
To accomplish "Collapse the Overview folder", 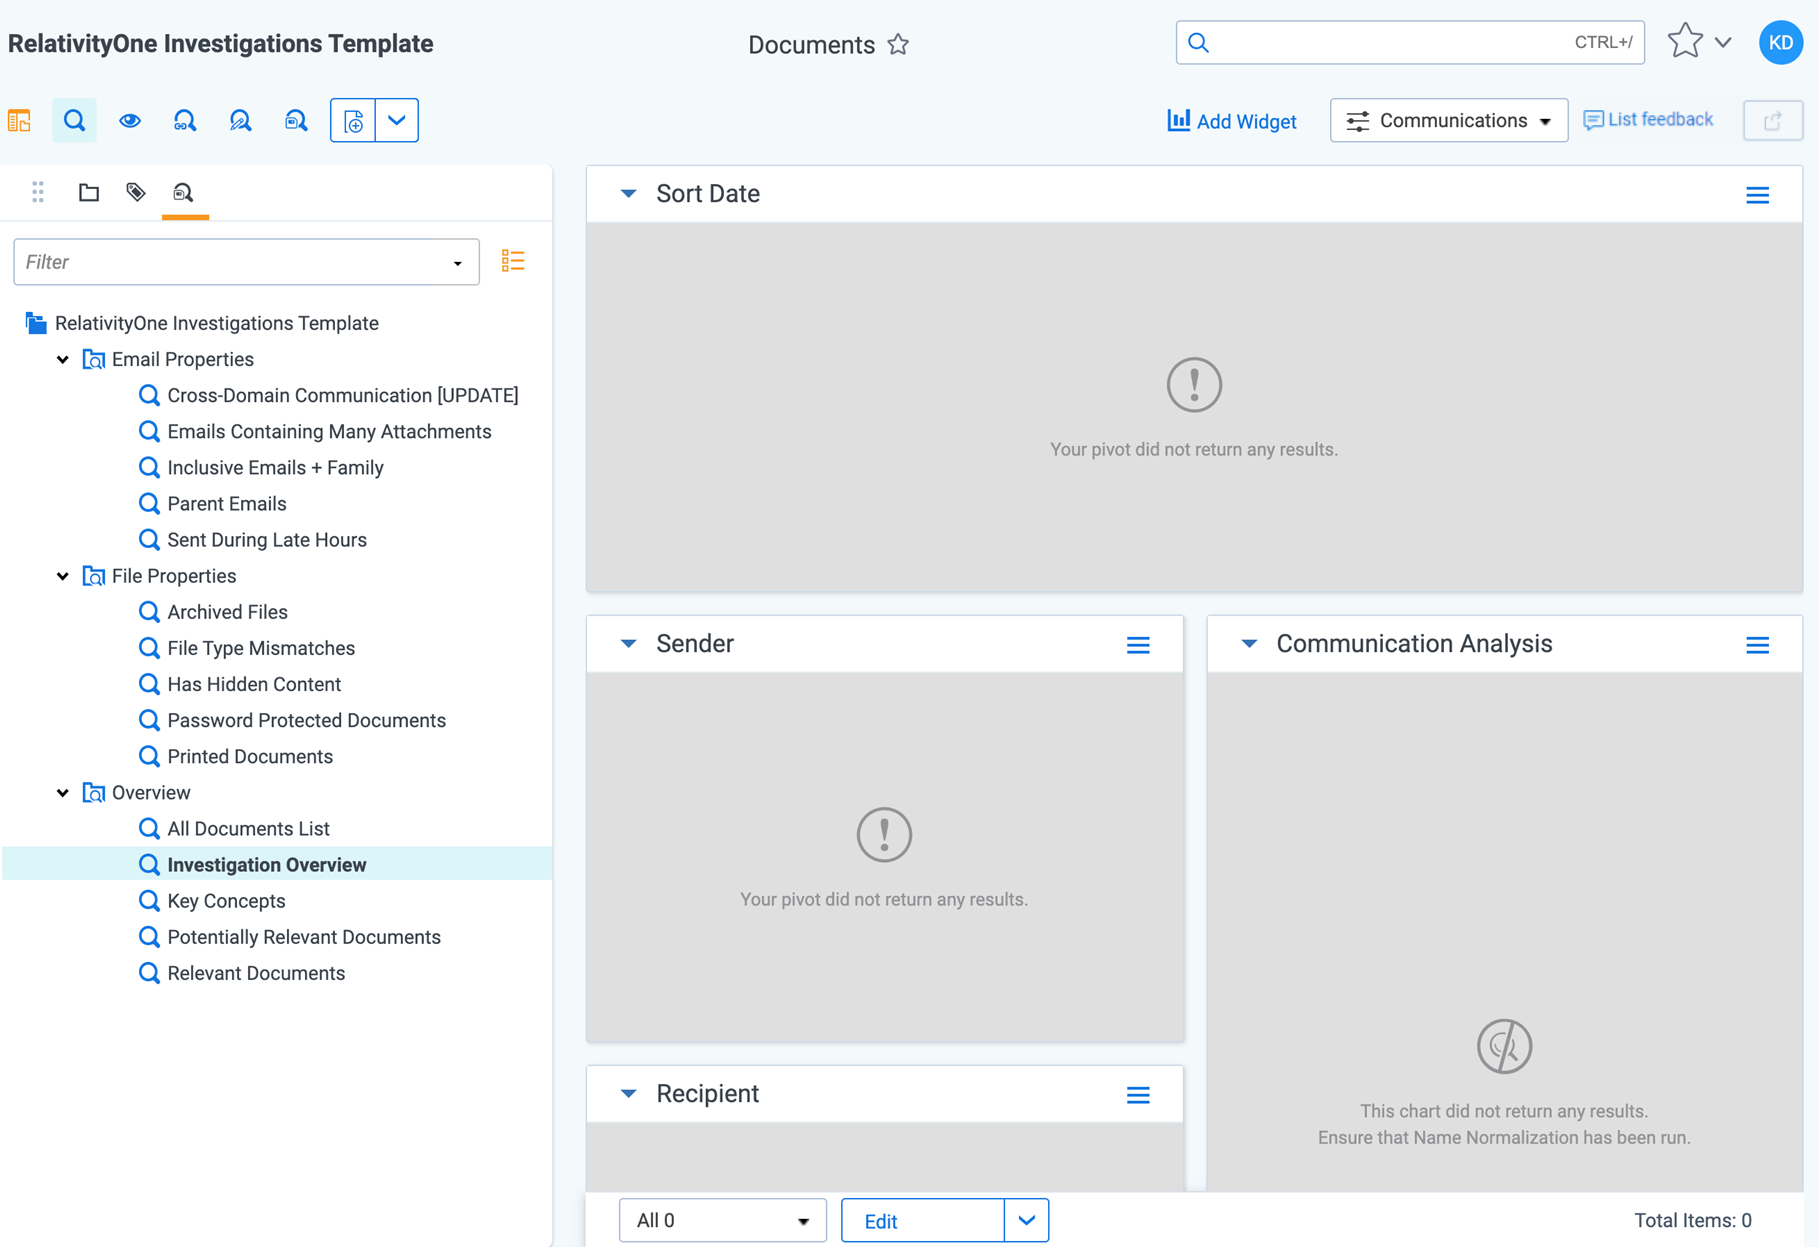I will tap(63, 793).
